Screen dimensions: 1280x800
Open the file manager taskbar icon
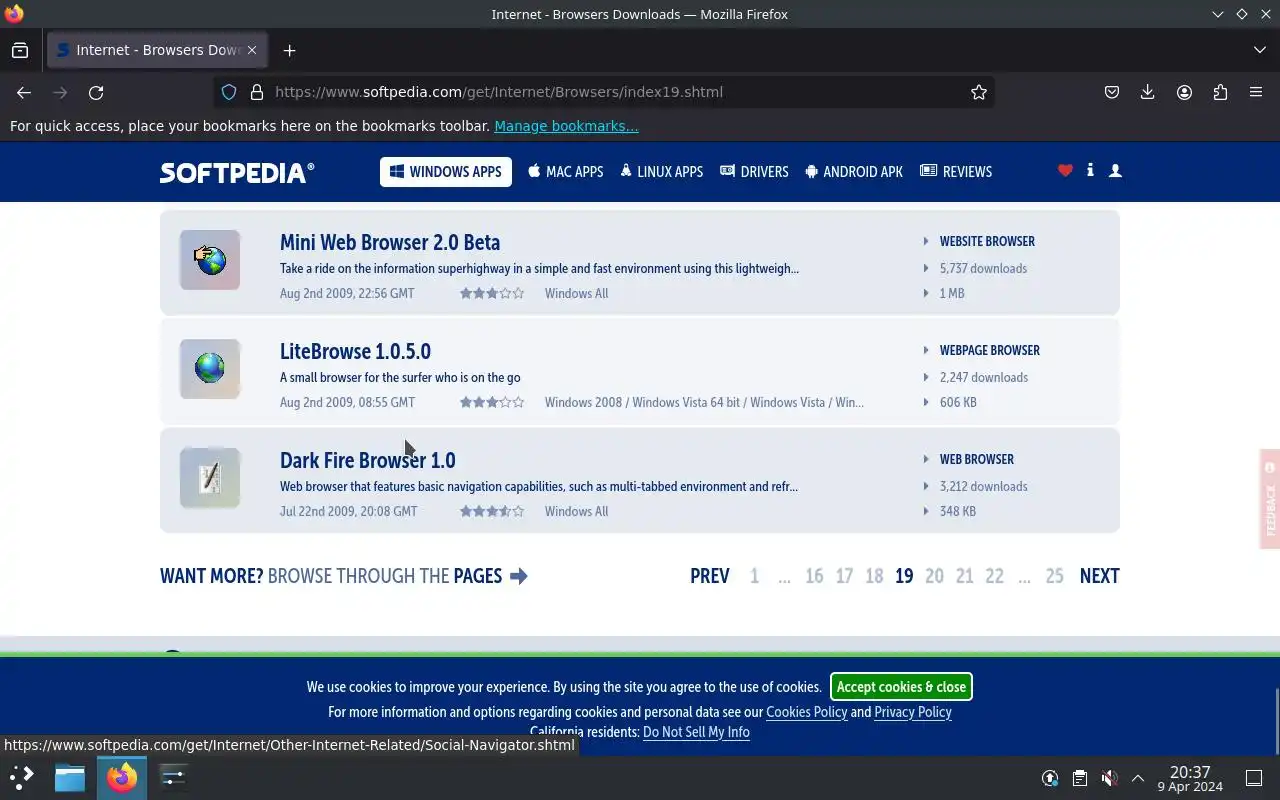70,777
